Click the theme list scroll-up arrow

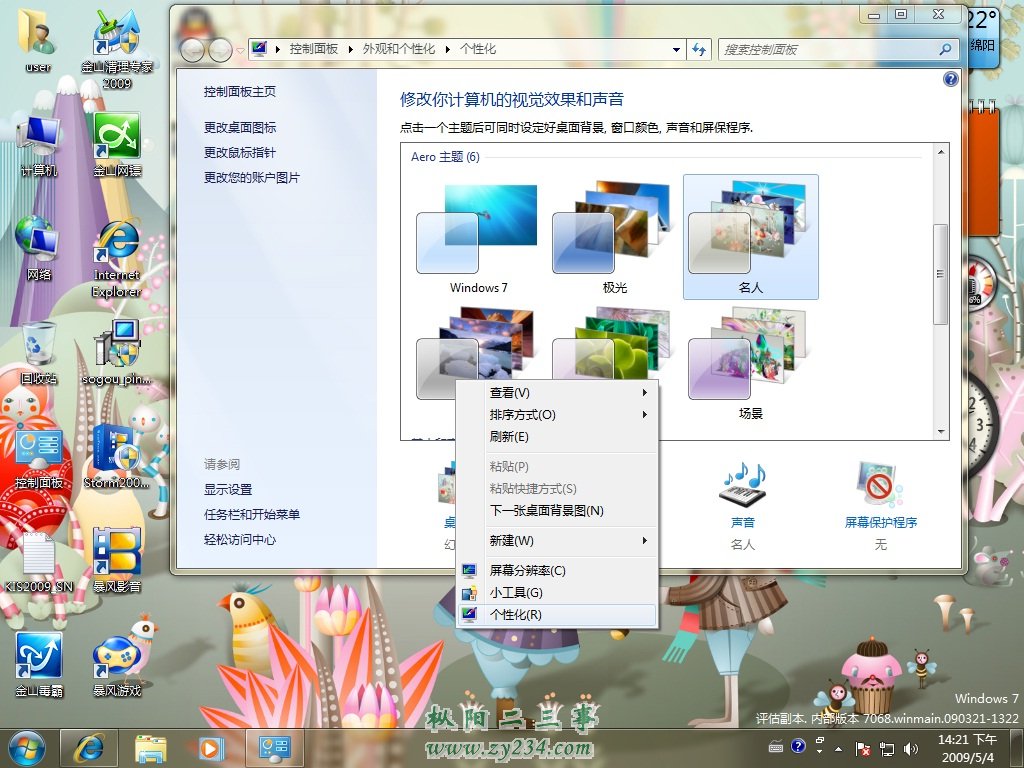point(940,152)
